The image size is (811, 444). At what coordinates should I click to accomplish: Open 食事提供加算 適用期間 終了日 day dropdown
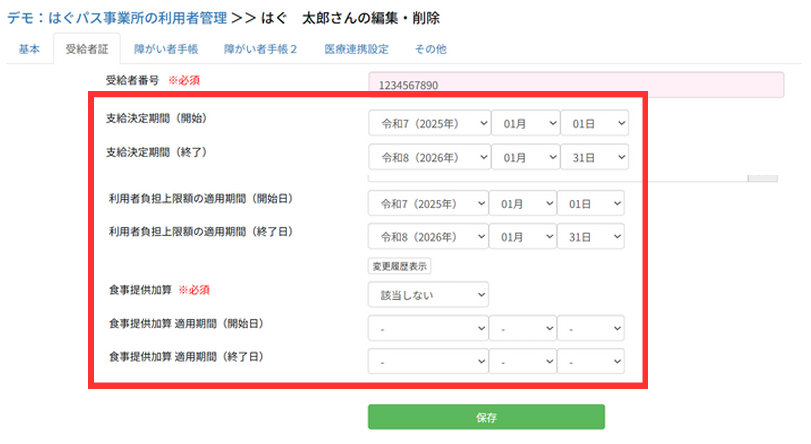(591, 360)
